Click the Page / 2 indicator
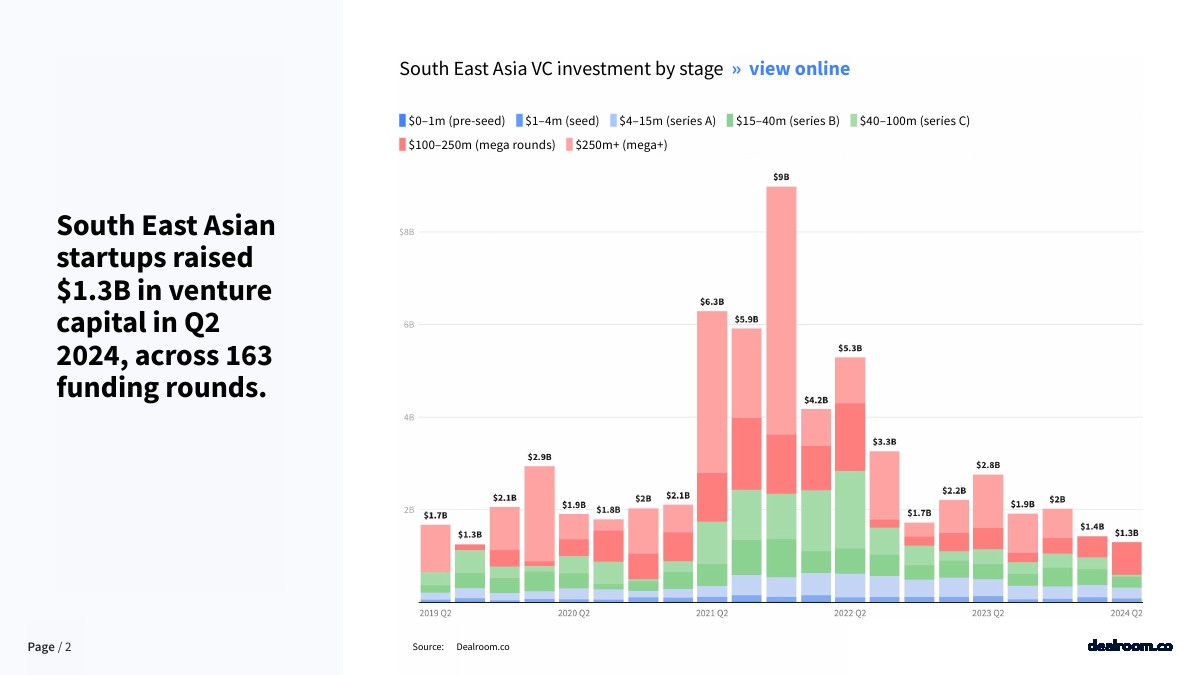Image resolution: width=1200 pixels, height=675 pixels. coord(50,647)
